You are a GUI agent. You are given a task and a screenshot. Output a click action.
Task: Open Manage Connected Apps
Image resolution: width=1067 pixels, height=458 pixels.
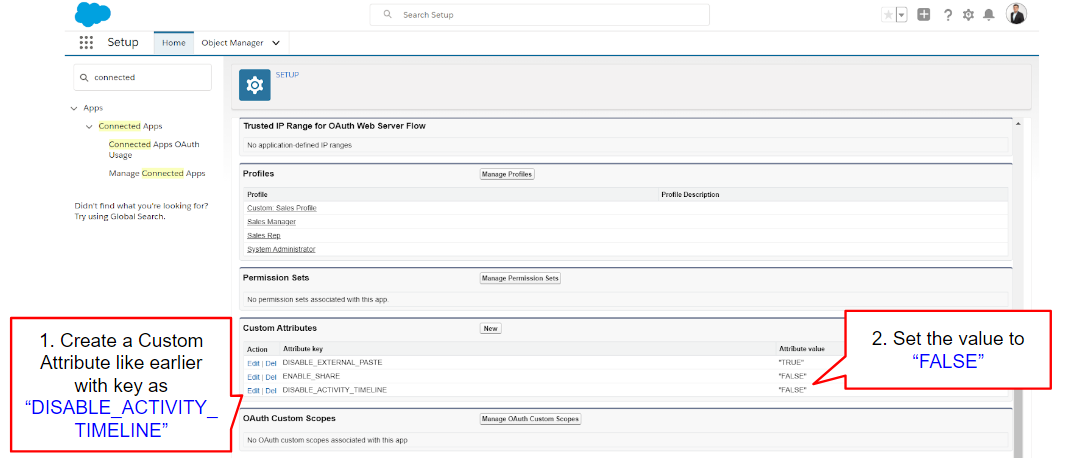point(157,174)
